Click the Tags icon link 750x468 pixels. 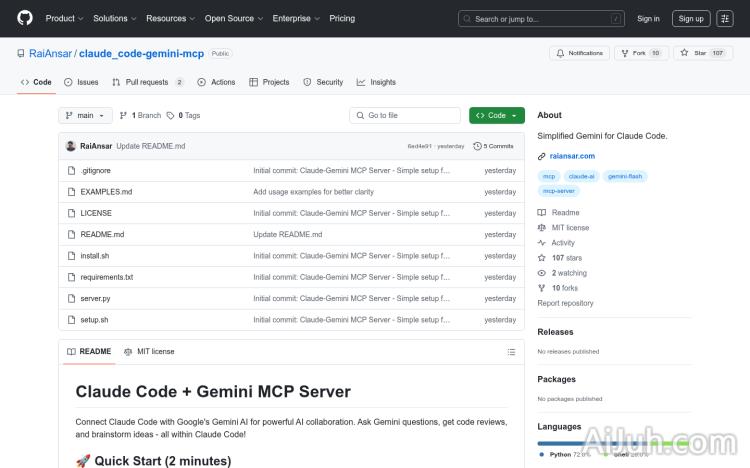tap(171, 116)
